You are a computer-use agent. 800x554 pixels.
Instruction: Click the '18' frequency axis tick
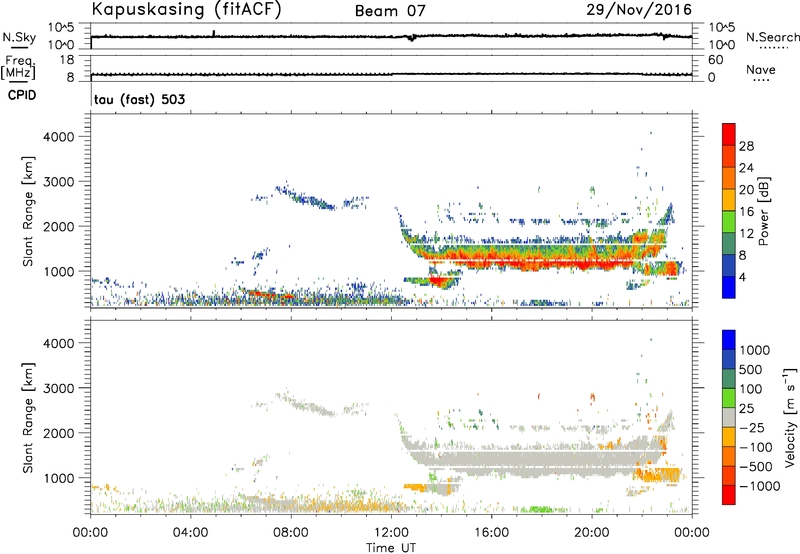click(67, 60)
